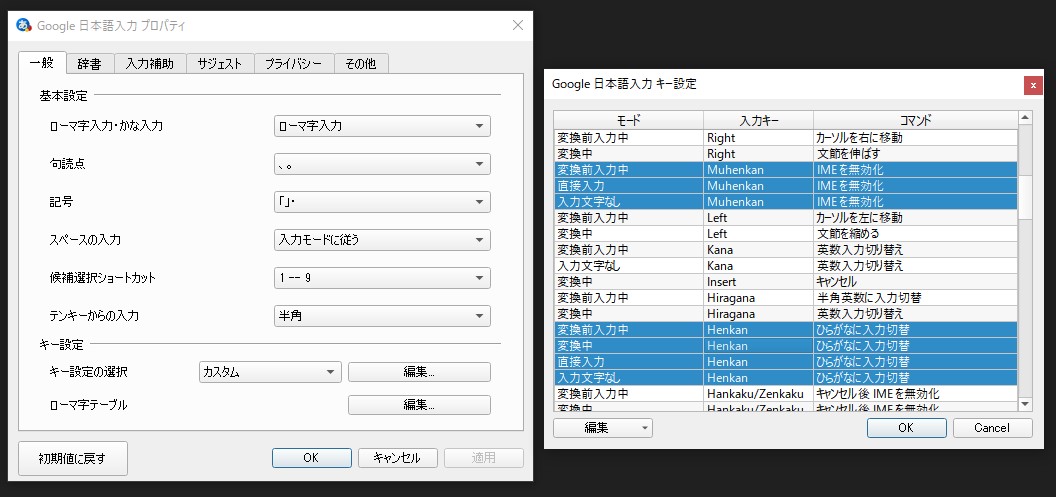
Task: Select the サジェスト tab
Action: pos(219,63)
